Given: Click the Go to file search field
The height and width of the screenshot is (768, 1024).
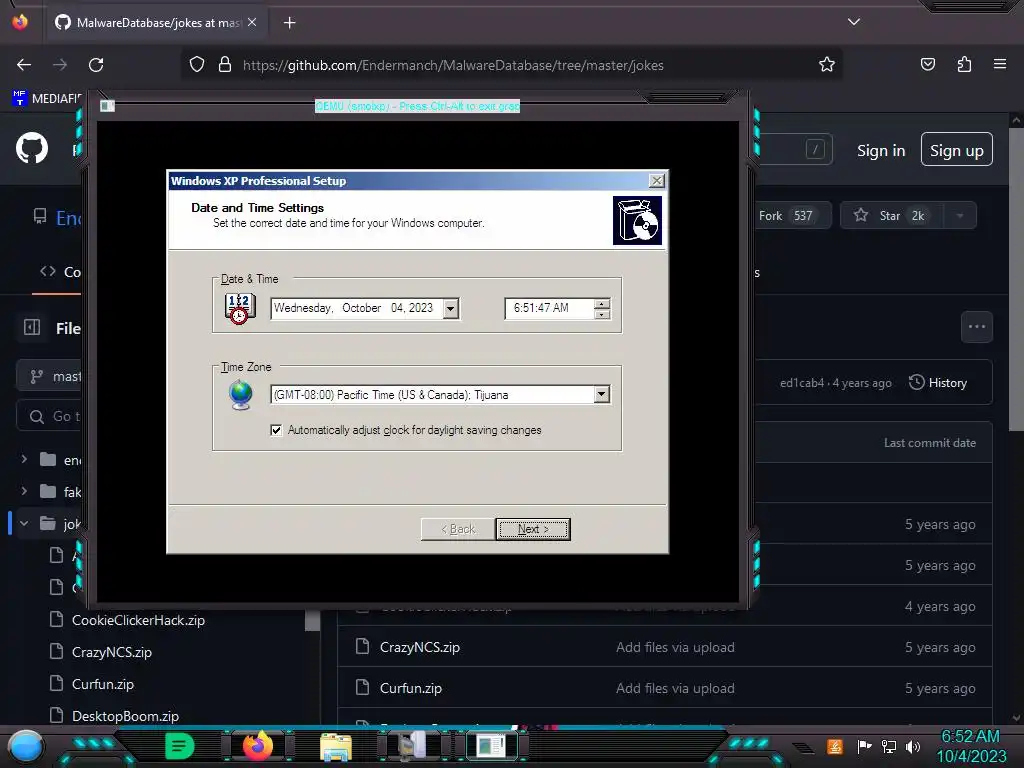Looking at the screenshot, I should coord(51,416).
